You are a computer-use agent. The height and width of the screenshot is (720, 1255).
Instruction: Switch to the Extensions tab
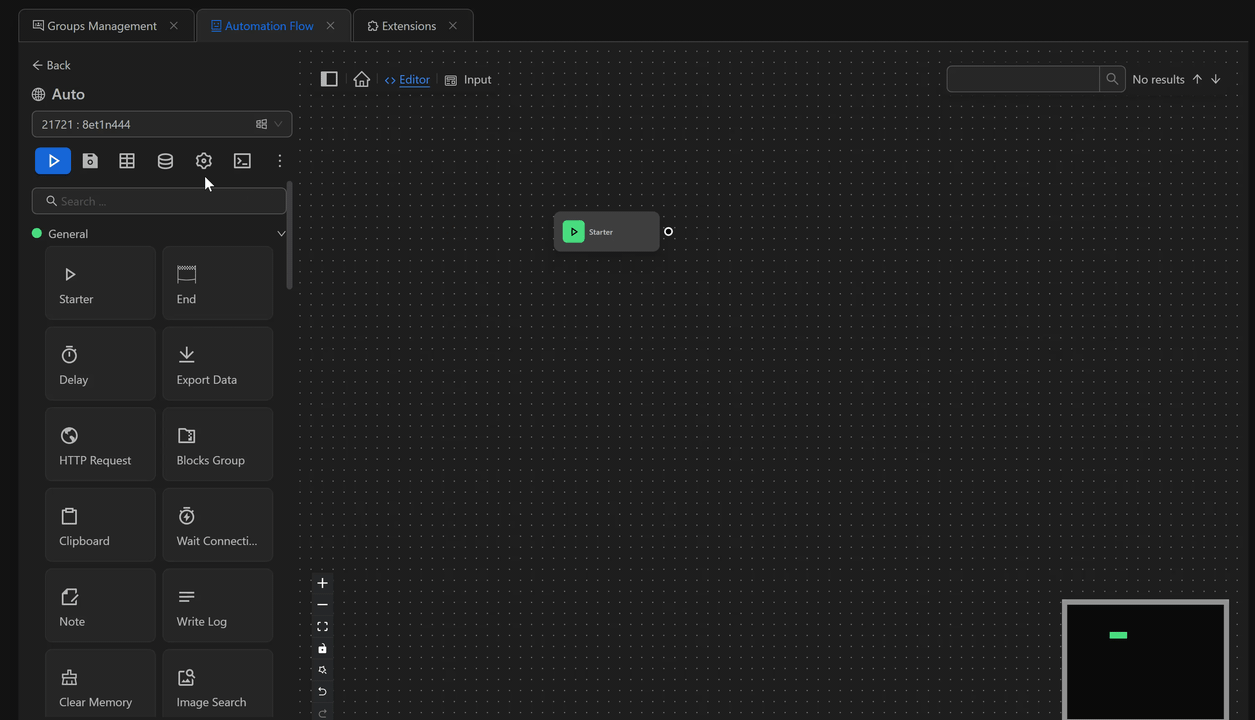click(406, 25)
